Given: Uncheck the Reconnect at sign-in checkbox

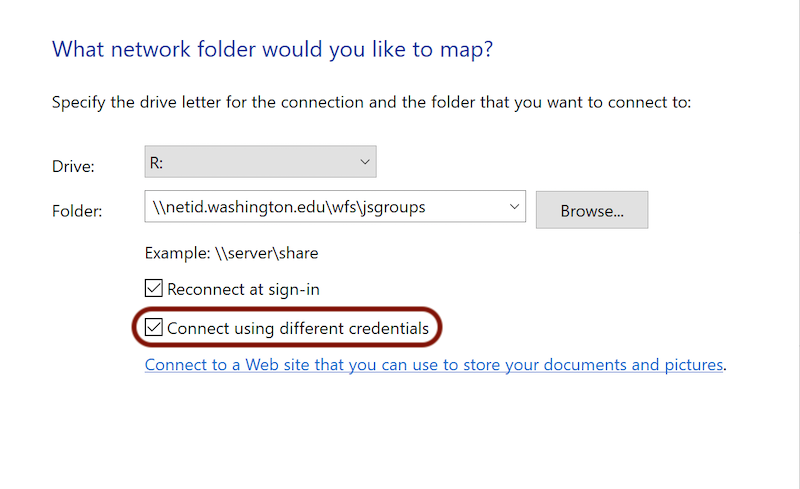Looking at the screenshot, I should point(154,288).
